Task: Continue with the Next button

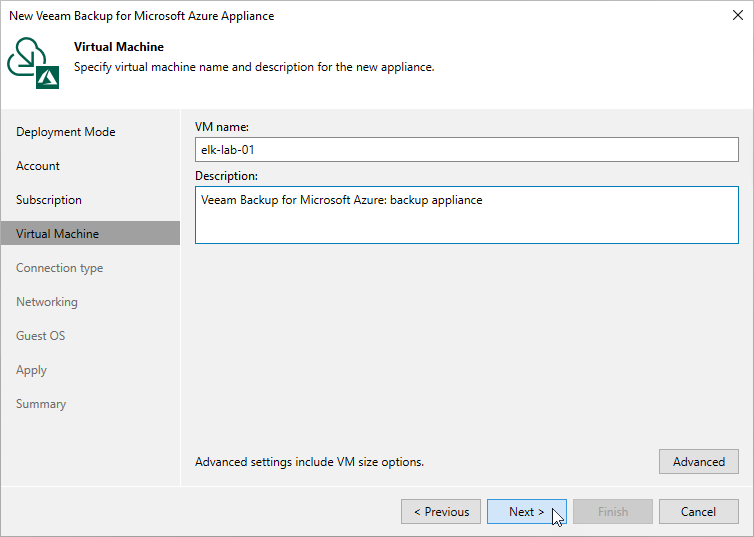Action: coord(527,512)
